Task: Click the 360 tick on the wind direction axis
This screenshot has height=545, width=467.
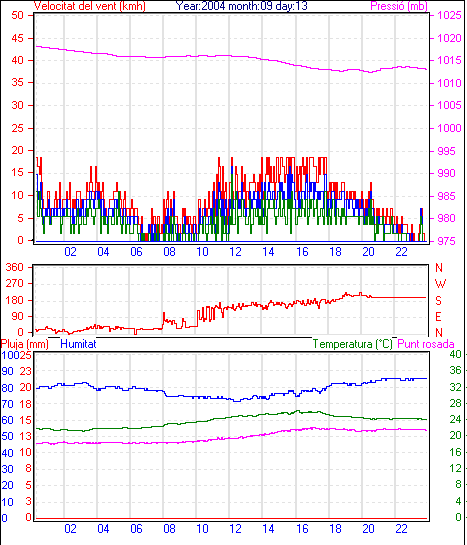Action: [14, 267]
